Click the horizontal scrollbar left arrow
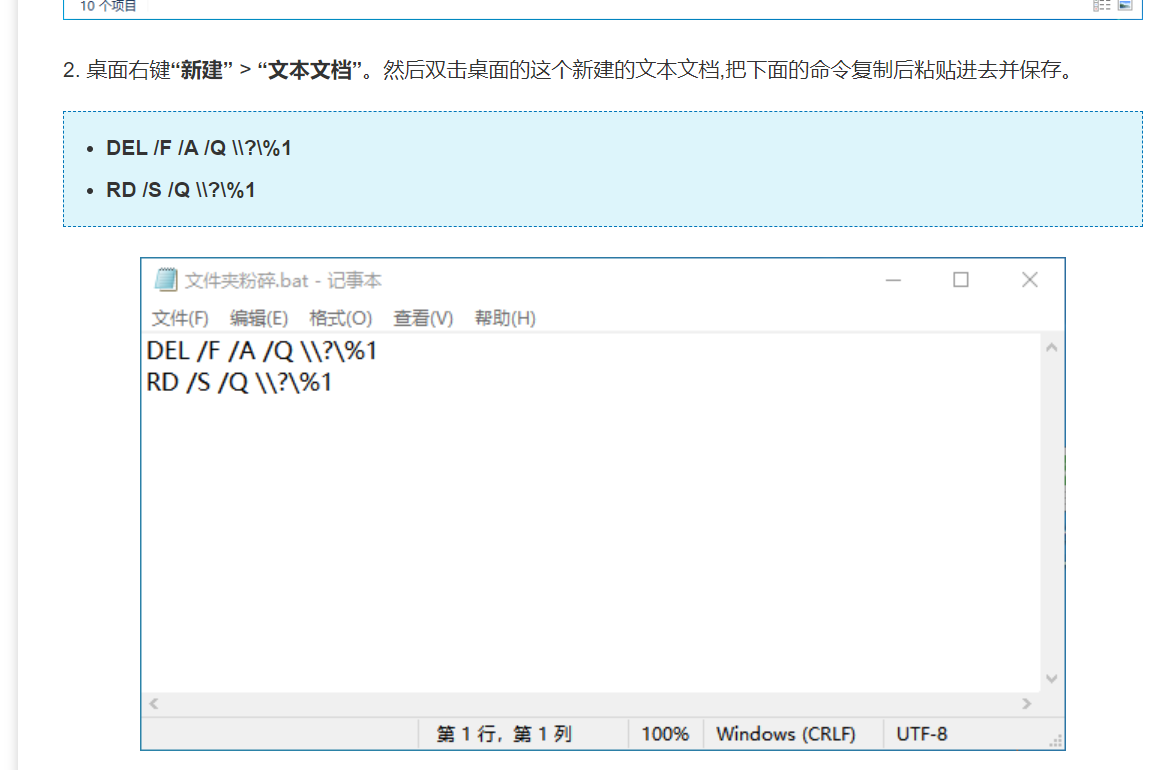Screen dimensions: 1162x770 (154, 704)
